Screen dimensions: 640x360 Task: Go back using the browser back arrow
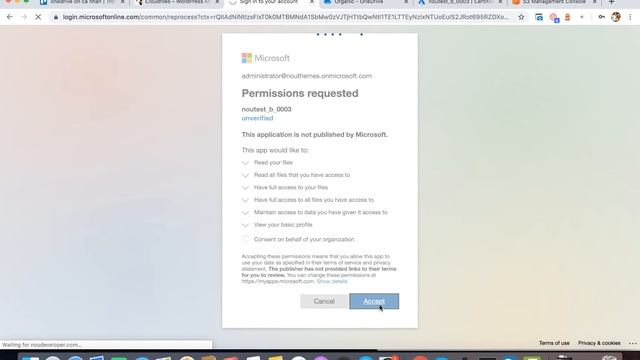coord(10,17)
